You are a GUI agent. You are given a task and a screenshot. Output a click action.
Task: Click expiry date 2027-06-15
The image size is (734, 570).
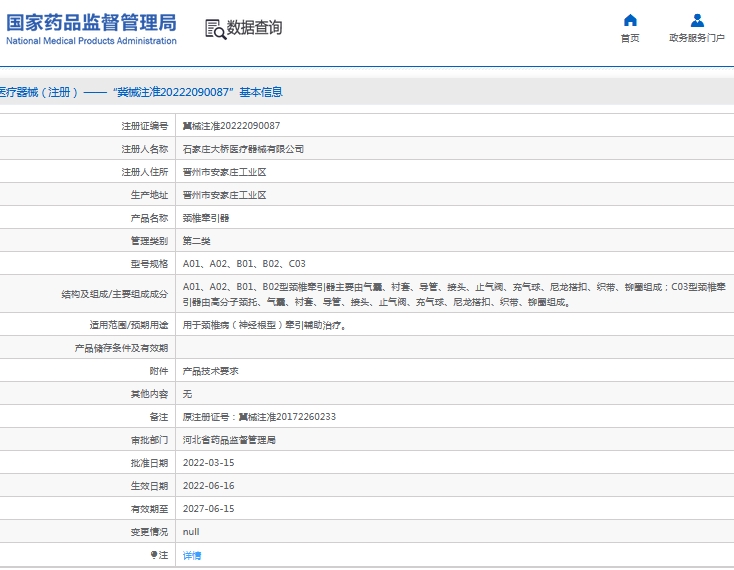208,509
